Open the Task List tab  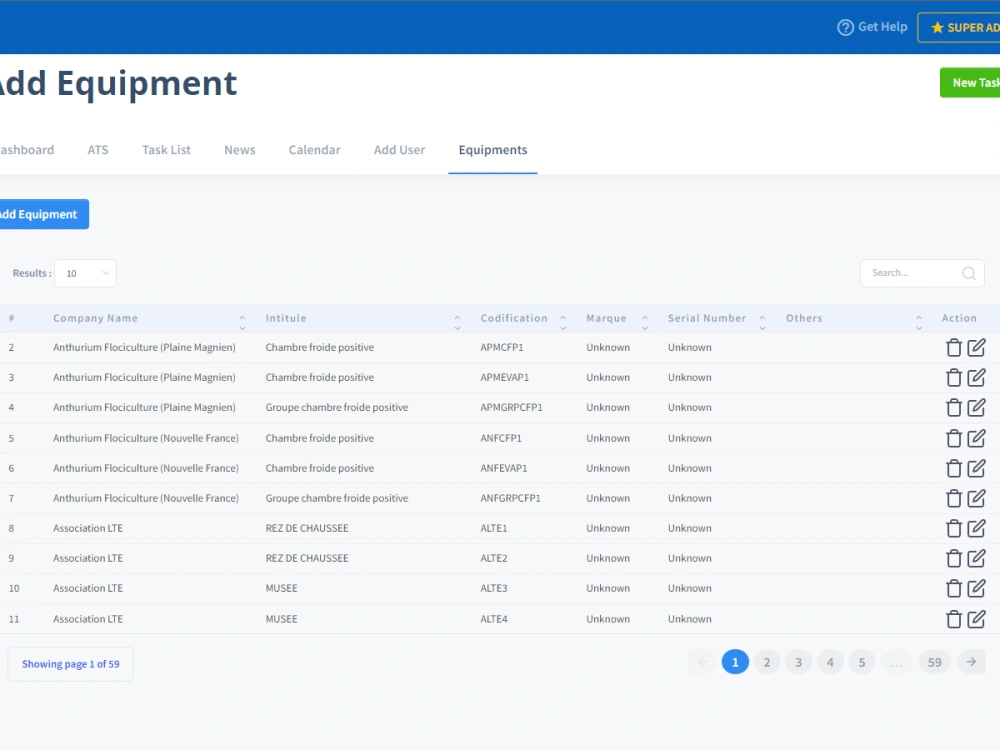tap(166, 149)
